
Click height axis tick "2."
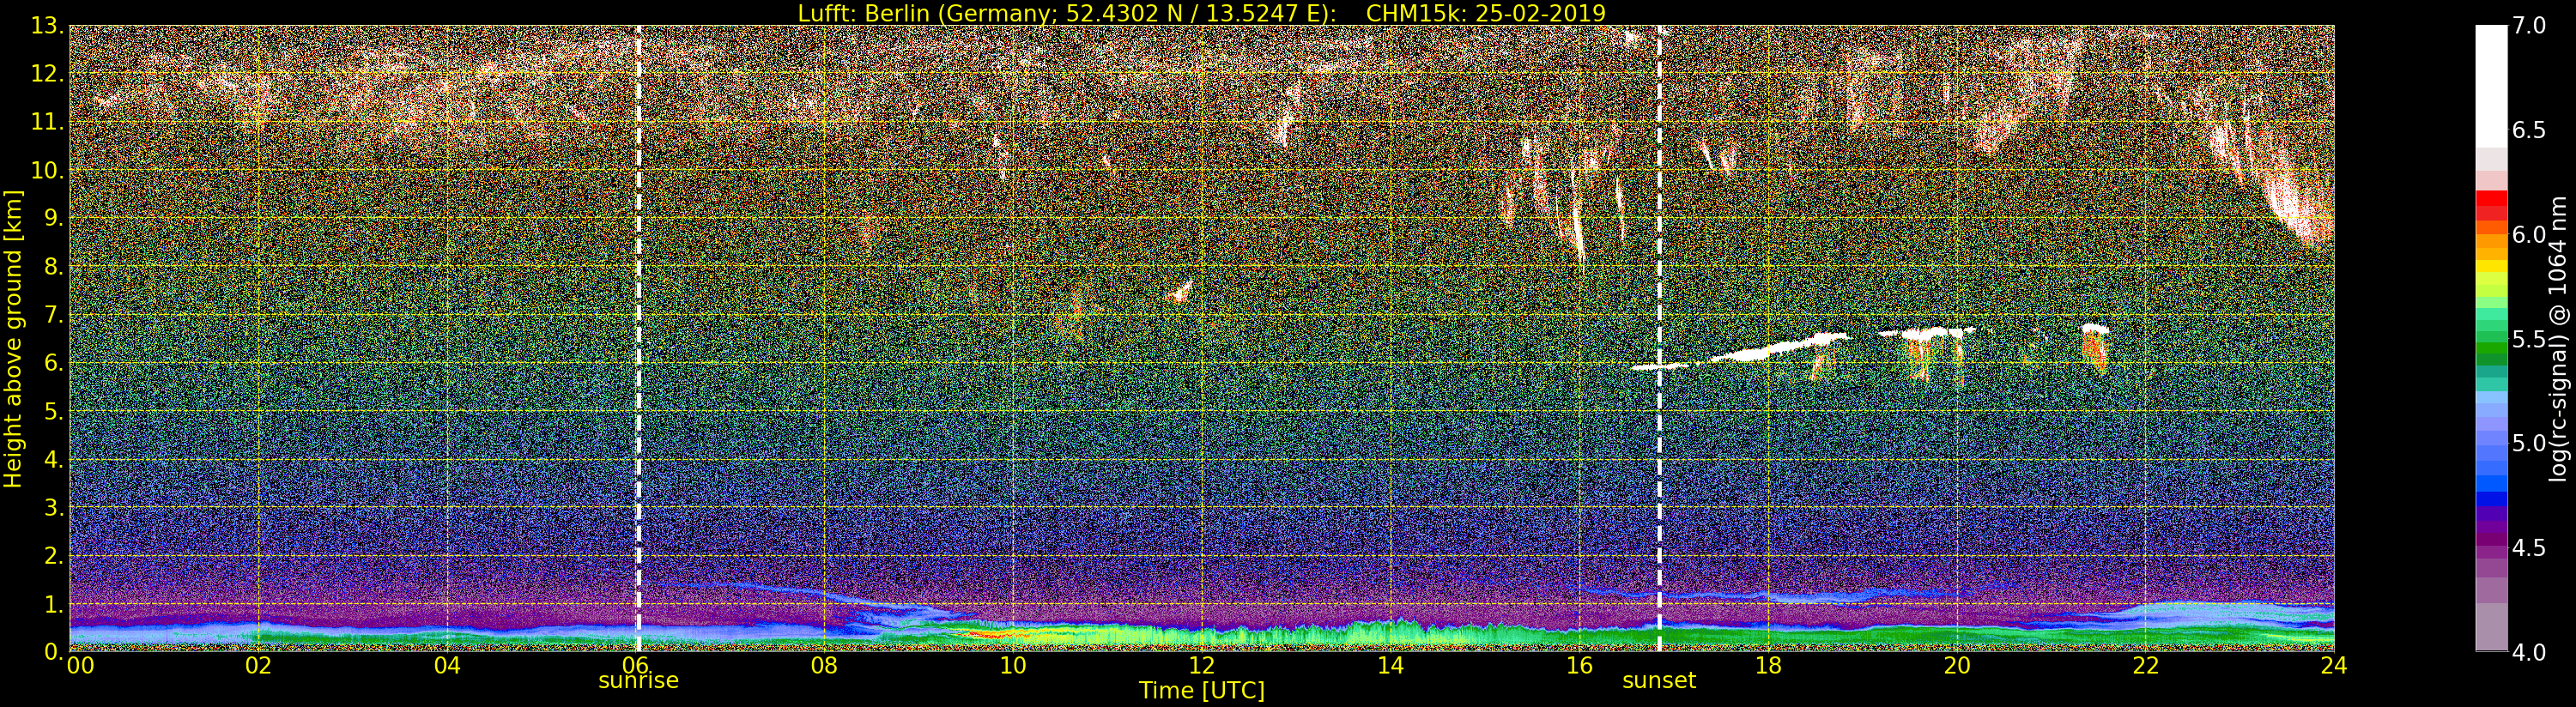[55, 555]
